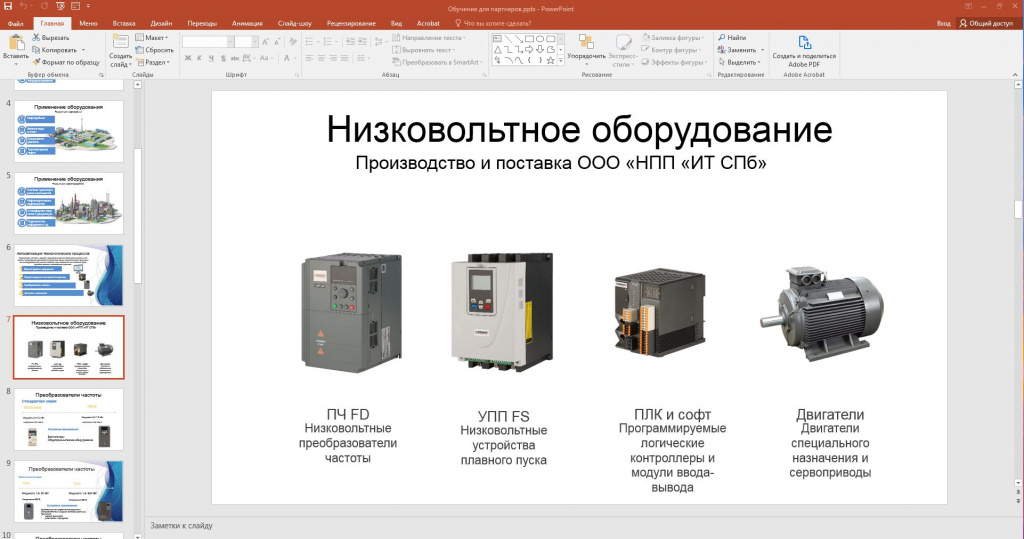Screen dimensions: 1024x539
Task: Open the font name dropdown
Action: click(230, 42)
